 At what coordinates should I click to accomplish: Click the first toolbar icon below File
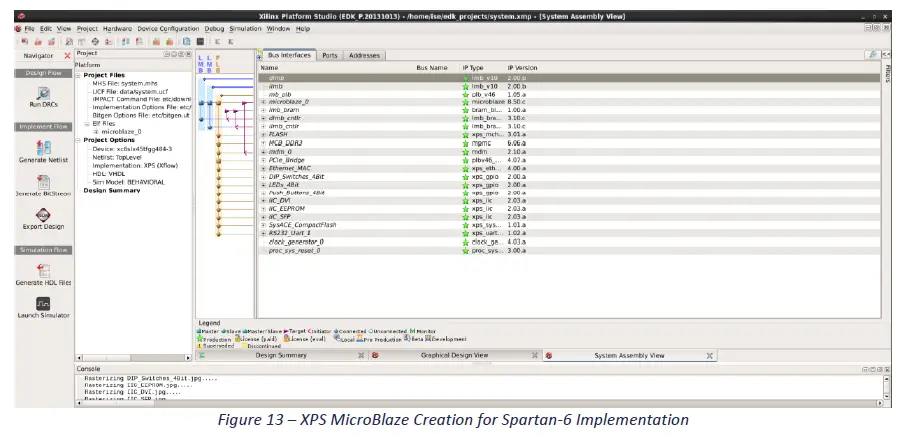[25, 41]
